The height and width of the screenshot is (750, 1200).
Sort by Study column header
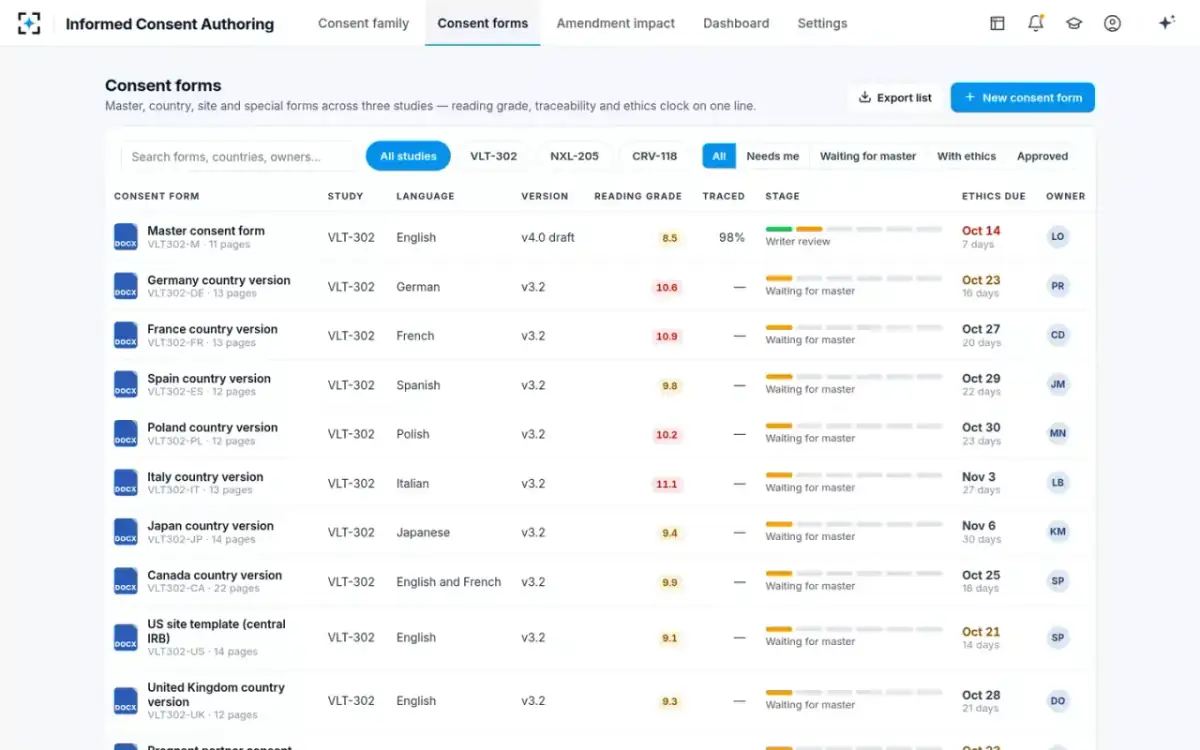(345, 196)
